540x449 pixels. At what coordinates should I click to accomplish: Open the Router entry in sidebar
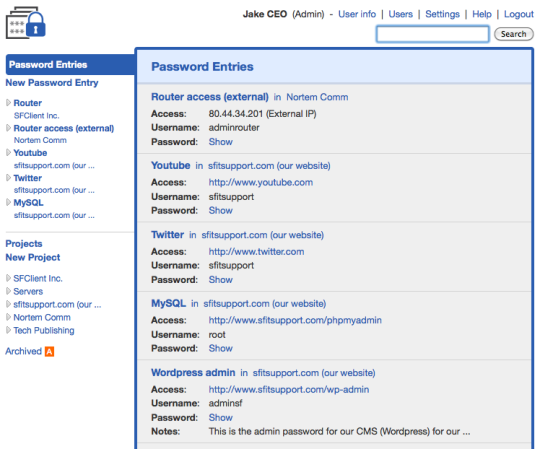[x=28, y=103]
